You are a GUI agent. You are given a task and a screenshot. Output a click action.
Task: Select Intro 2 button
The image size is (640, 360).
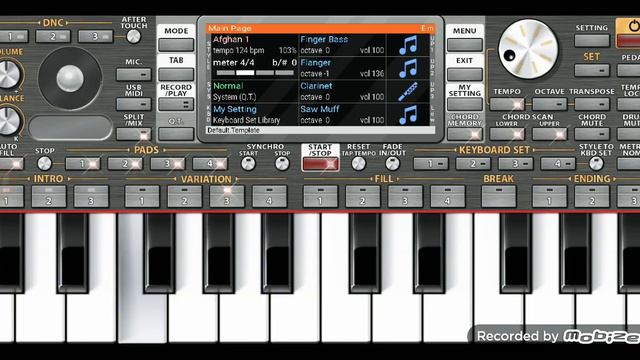(49, 197)
